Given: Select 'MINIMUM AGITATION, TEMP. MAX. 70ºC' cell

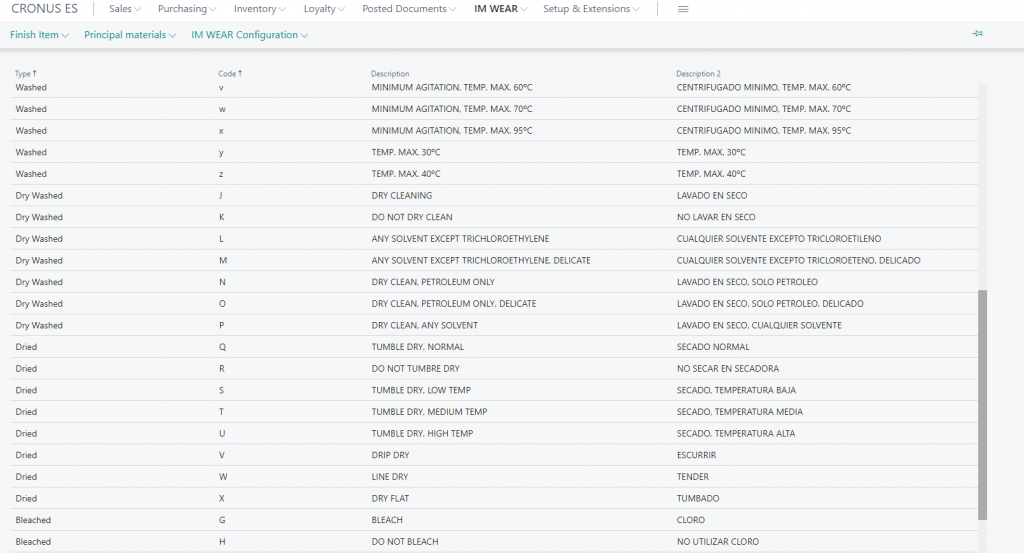Looking at the screenshot, I should click(452, 108).
